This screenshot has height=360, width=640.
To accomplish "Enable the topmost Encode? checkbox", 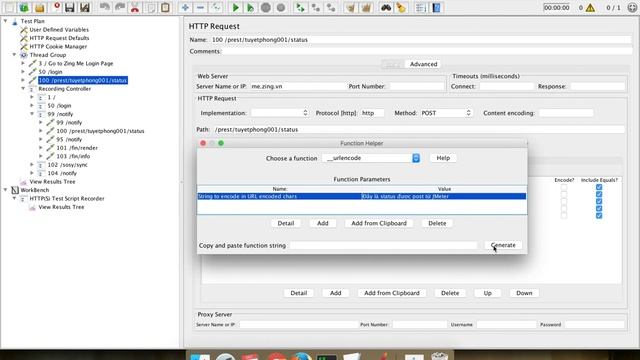I will (x=564, y=187).
